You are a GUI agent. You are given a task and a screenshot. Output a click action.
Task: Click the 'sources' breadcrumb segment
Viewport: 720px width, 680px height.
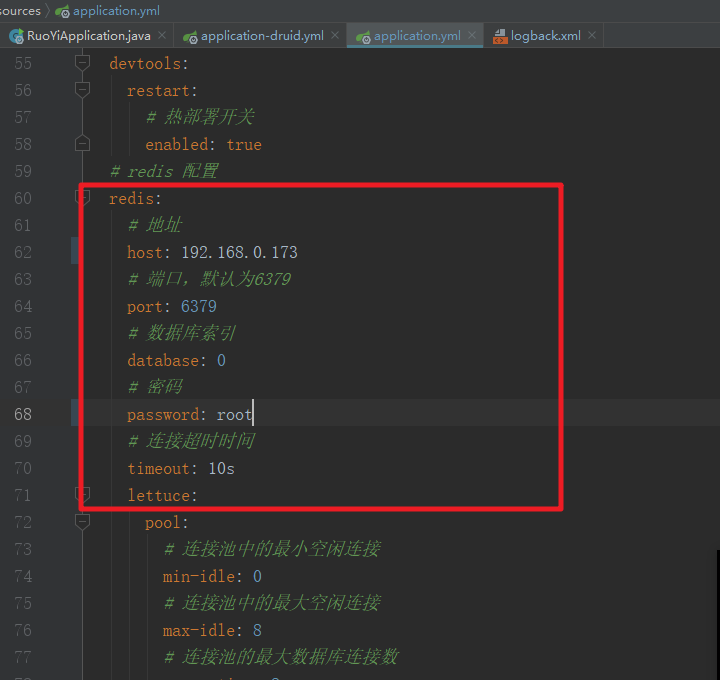pos(20,11)
